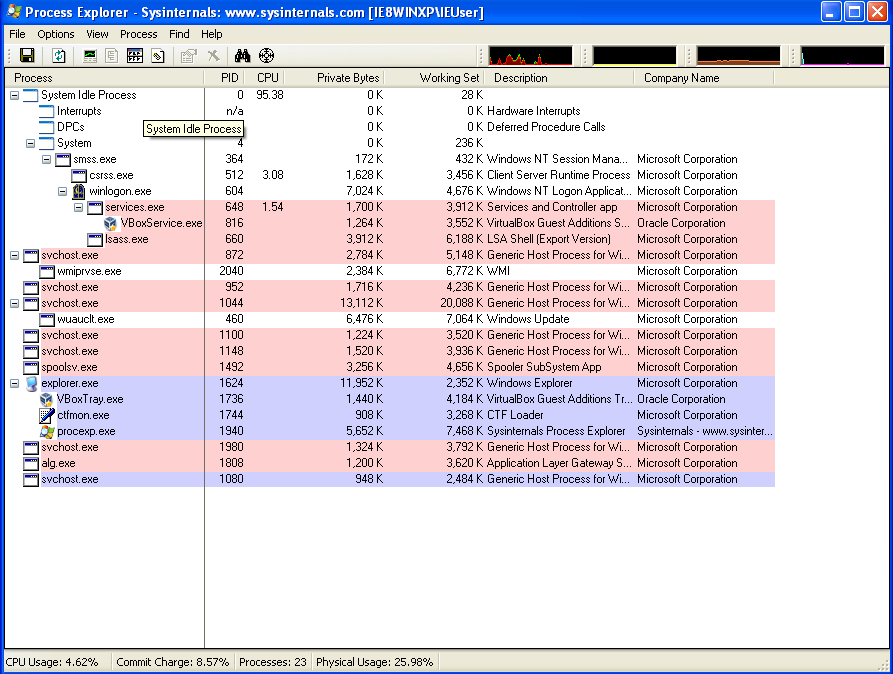Viewport: 893px width, 674px height.
Task: Collapse svchost.exe PID 872 node
Action: [x=15, y=255]
